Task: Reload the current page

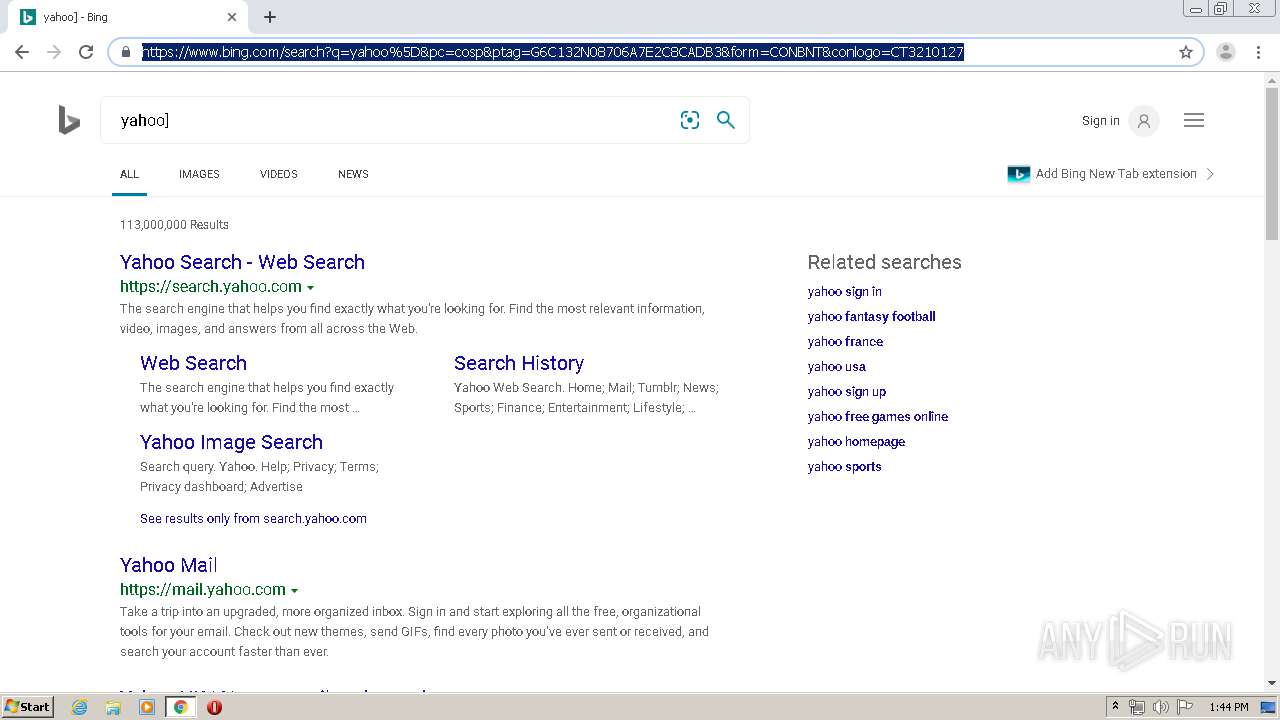Action: pos(86,52)
